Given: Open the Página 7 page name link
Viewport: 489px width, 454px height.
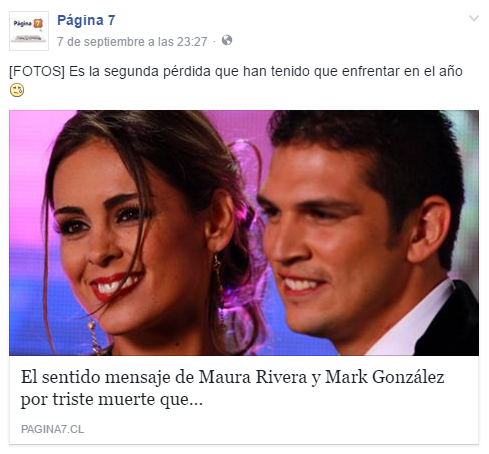Looking at the screenshot, I should pos(86,20).
